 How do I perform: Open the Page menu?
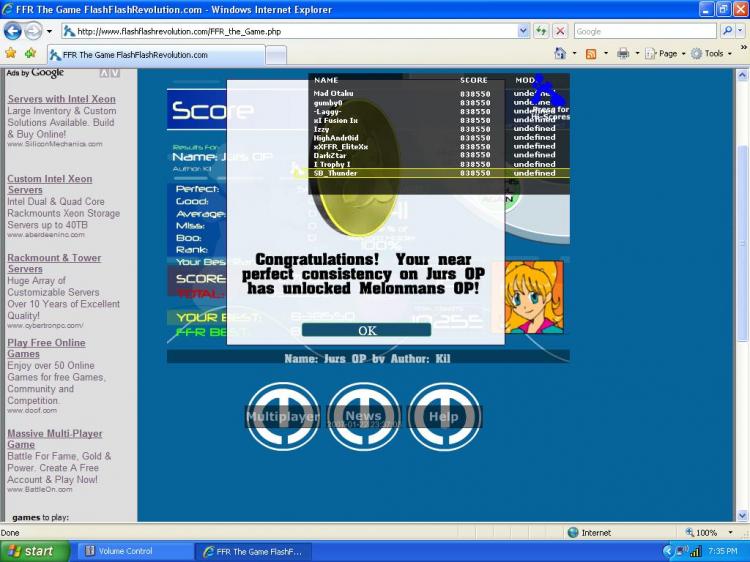pyautogui.click(x=665, y=54)
